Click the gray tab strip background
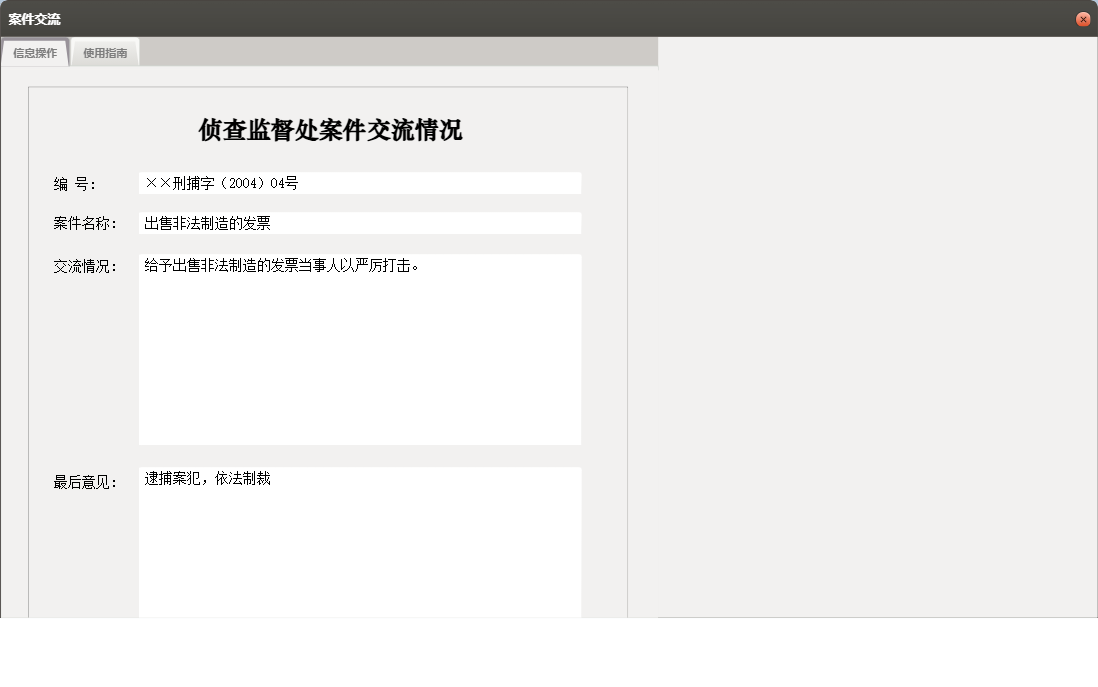 click(x=400, y=52)
